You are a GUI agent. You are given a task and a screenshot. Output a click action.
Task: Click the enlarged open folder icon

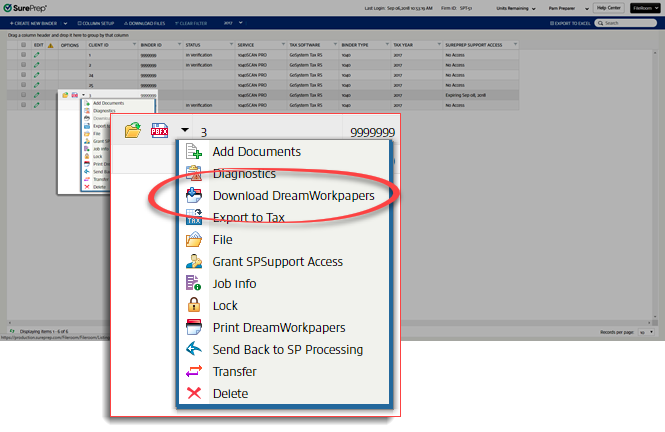[x=133, y=130]
